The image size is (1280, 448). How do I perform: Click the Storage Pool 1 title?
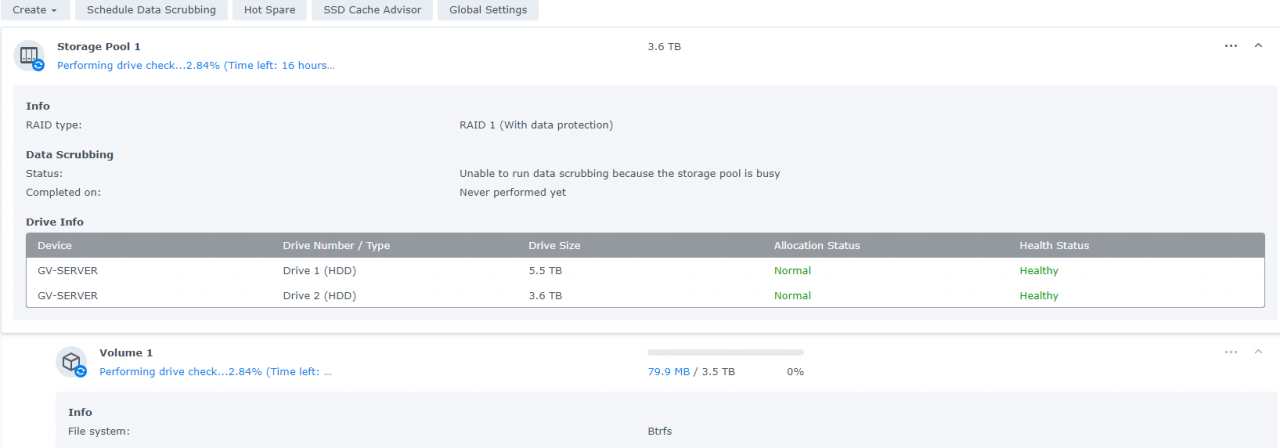click(99, 46)
